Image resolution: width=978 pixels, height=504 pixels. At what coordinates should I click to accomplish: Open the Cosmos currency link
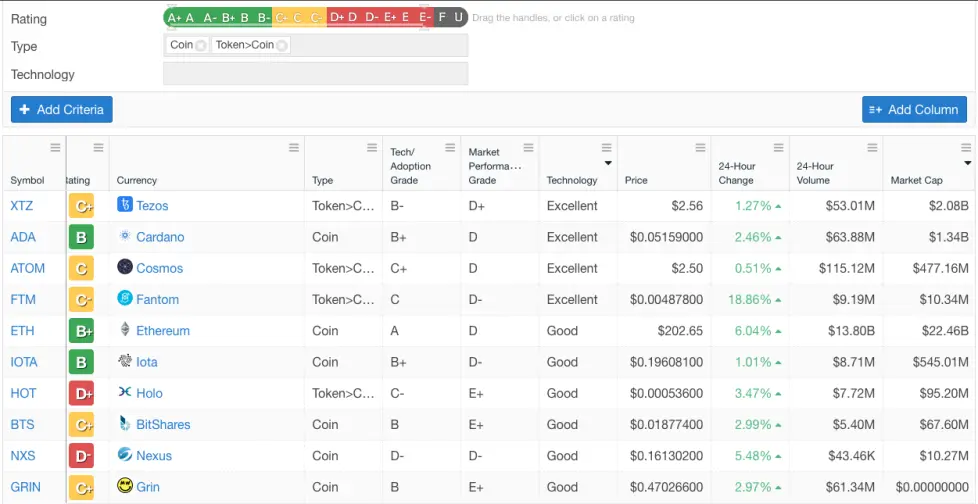[x=160, y=268]
